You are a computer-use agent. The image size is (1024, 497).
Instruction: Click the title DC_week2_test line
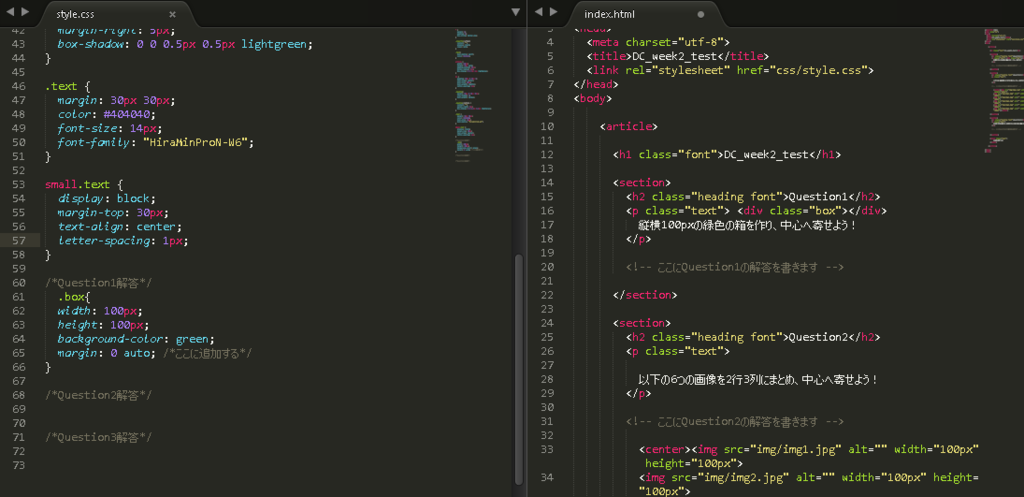pos(678,56)
